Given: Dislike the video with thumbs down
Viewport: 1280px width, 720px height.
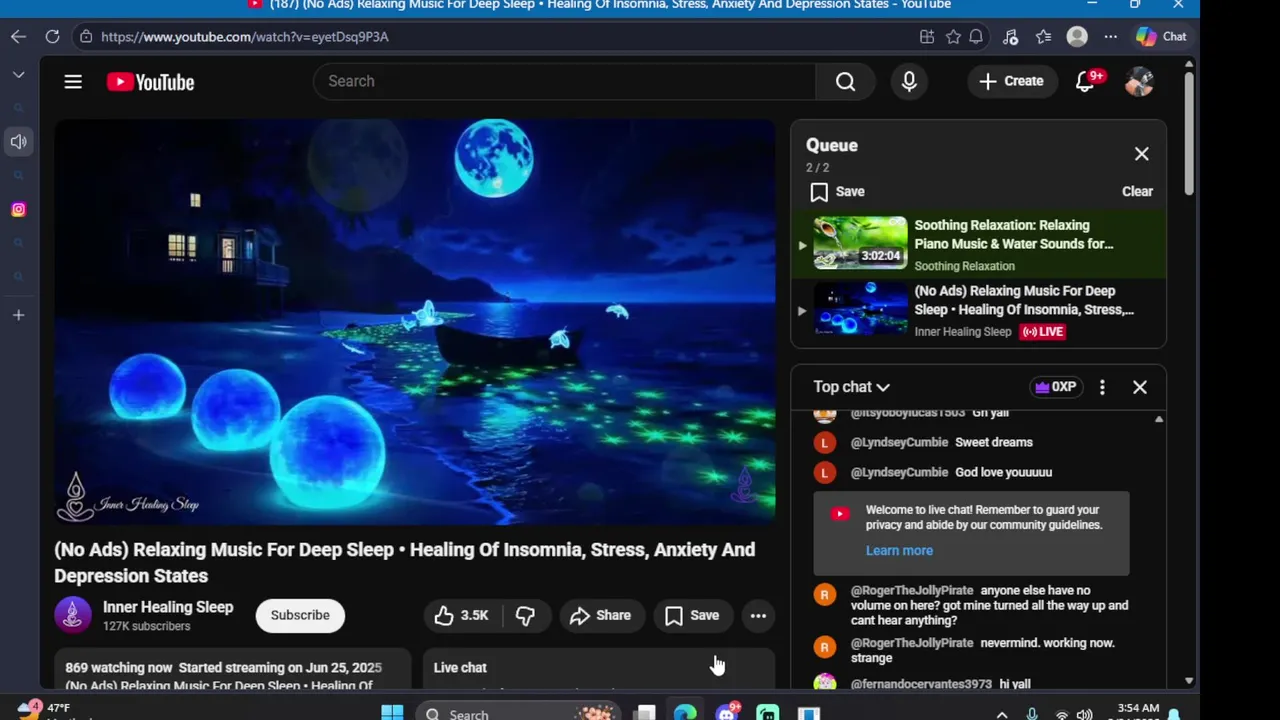Looking at the screenshot, I should (525, 615).
